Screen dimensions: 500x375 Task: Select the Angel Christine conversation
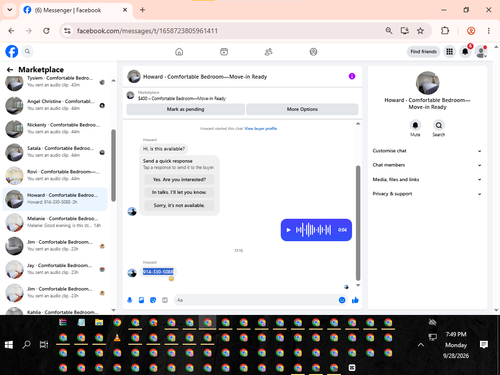point(55,105)
